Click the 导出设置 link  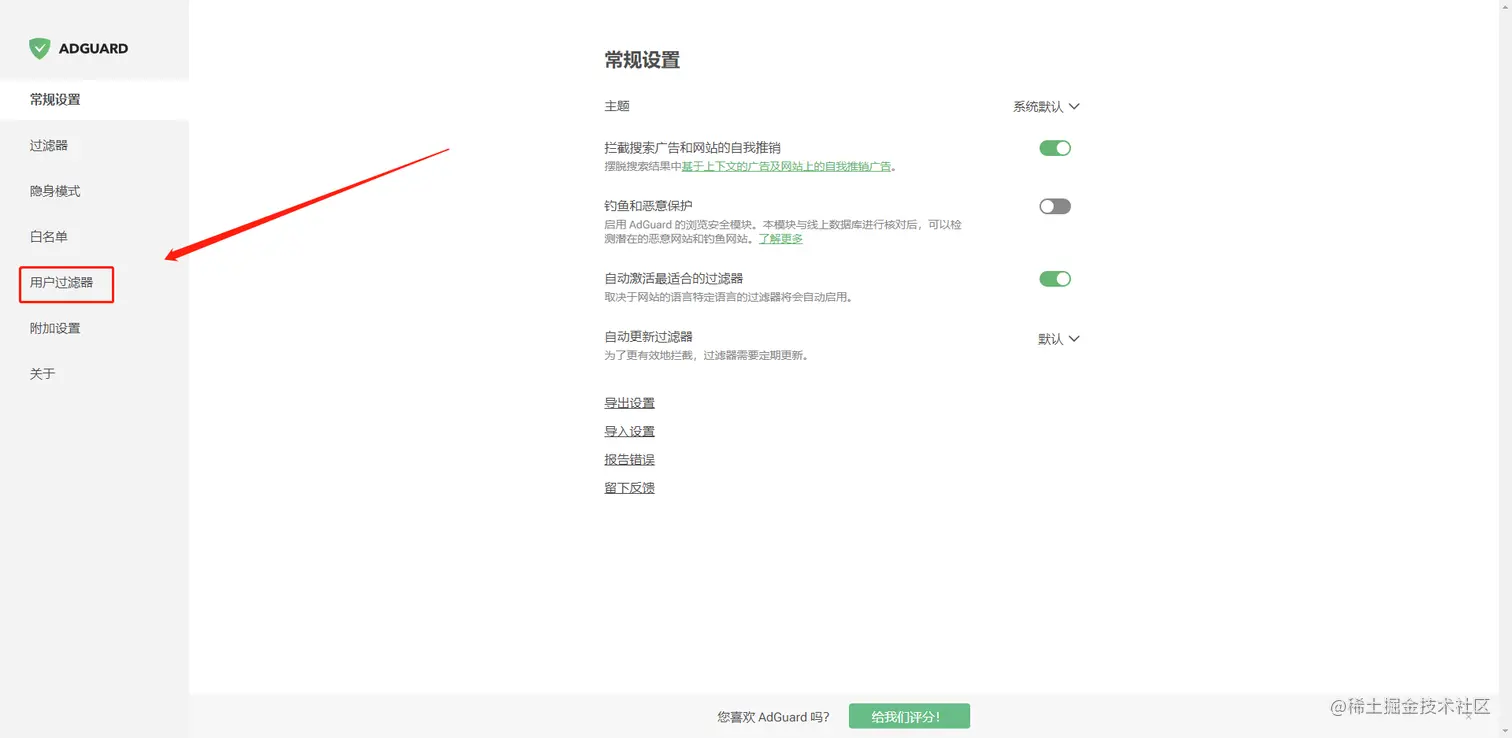coord(629,403)
